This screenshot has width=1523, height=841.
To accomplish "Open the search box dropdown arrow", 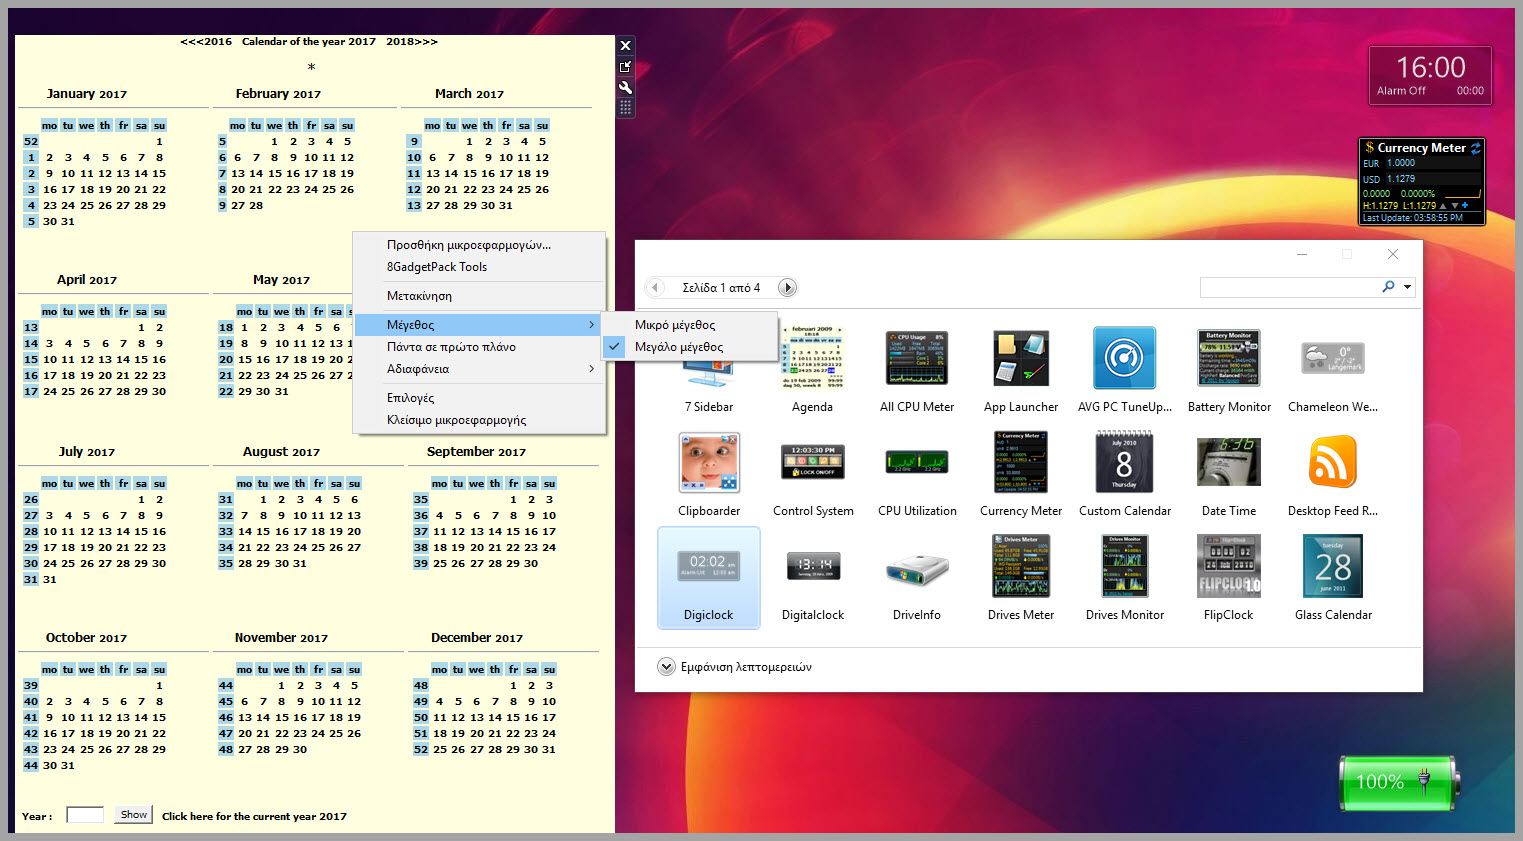I will click(x=1406, y=286).
